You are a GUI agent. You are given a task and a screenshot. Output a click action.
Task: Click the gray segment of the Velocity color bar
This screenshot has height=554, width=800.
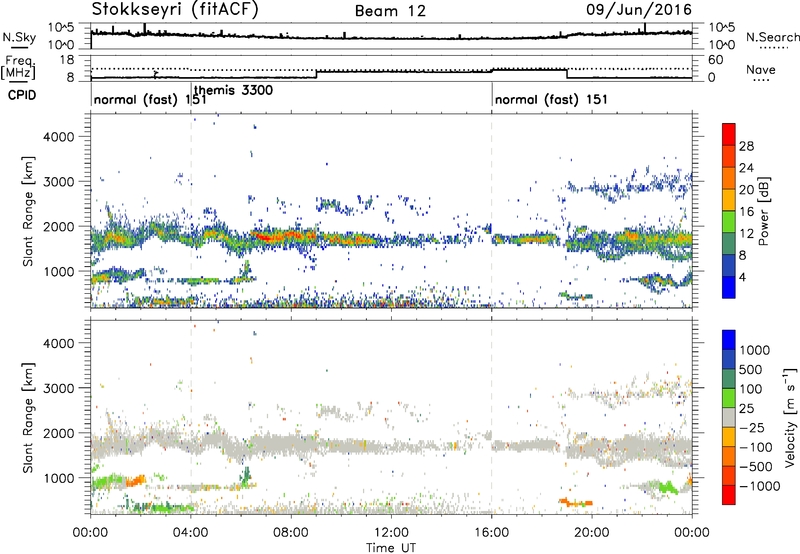[729, 417]
